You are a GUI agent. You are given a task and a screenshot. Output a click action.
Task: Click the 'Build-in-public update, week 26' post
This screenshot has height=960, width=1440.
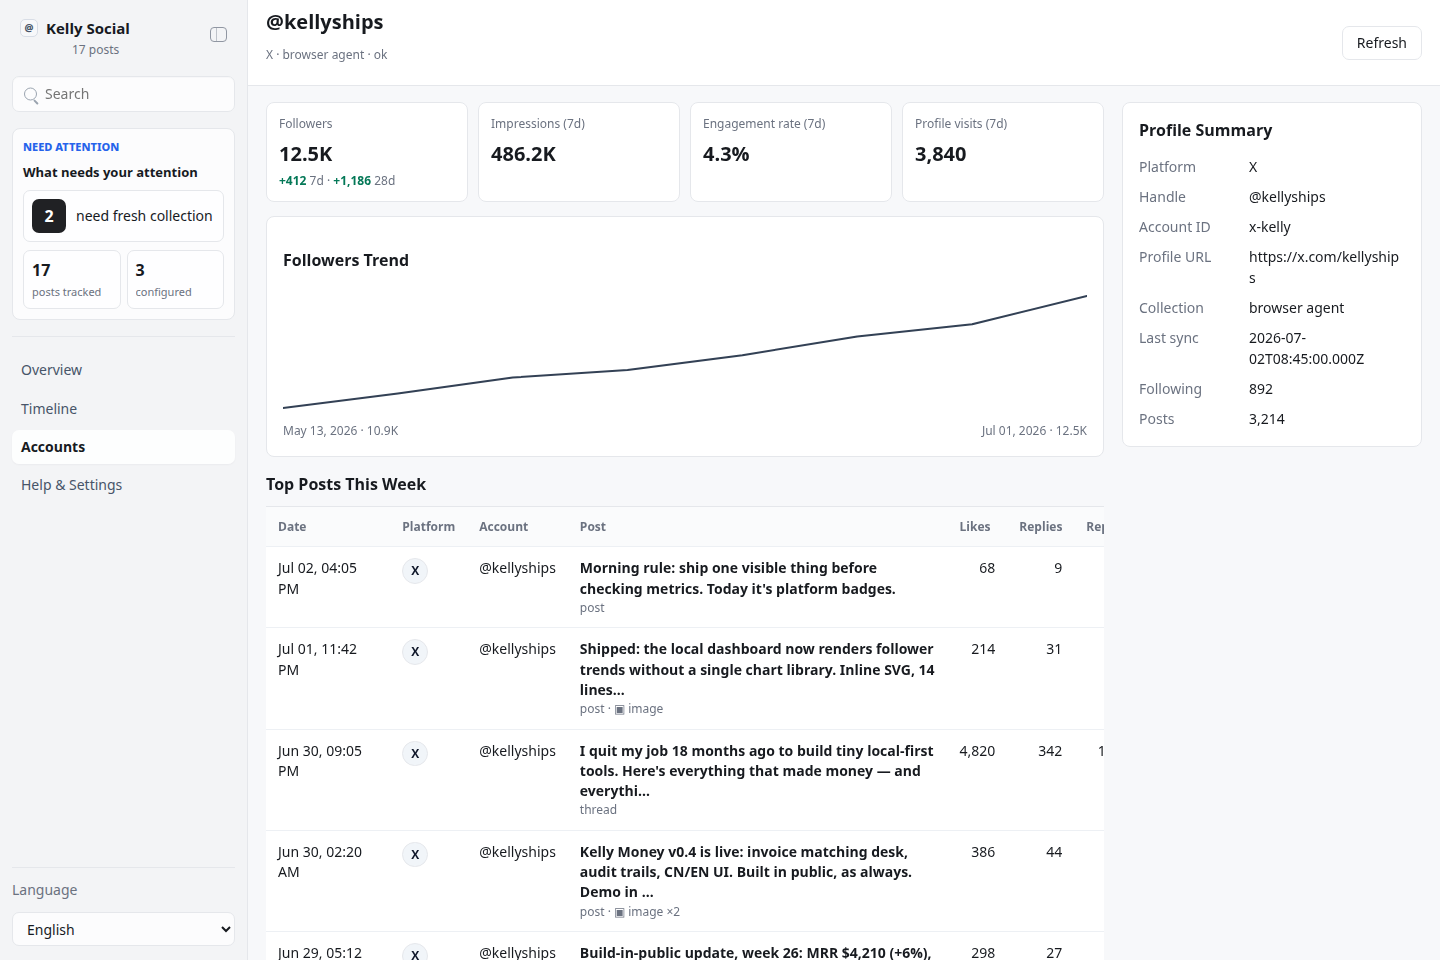coord(755,953)
